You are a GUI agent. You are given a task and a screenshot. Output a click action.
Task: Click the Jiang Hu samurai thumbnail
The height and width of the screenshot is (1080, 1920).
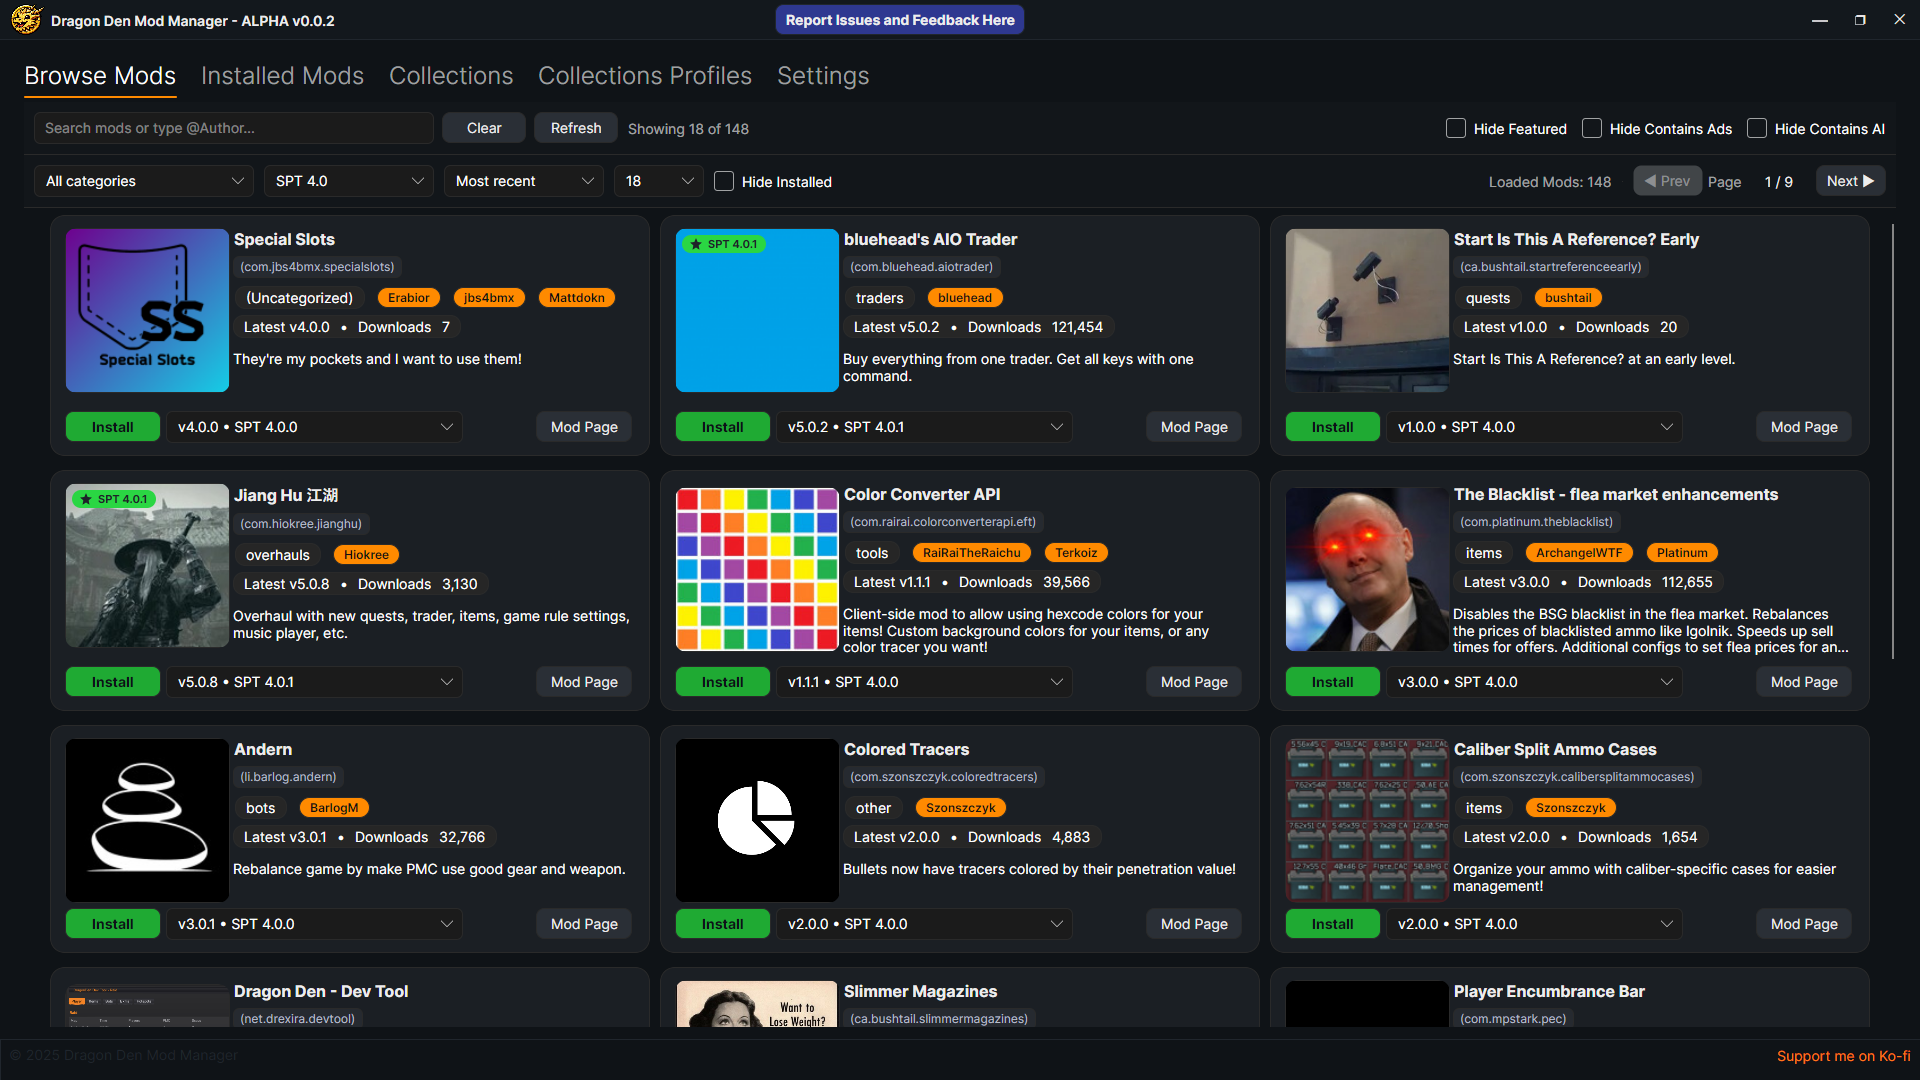point(147,566)
